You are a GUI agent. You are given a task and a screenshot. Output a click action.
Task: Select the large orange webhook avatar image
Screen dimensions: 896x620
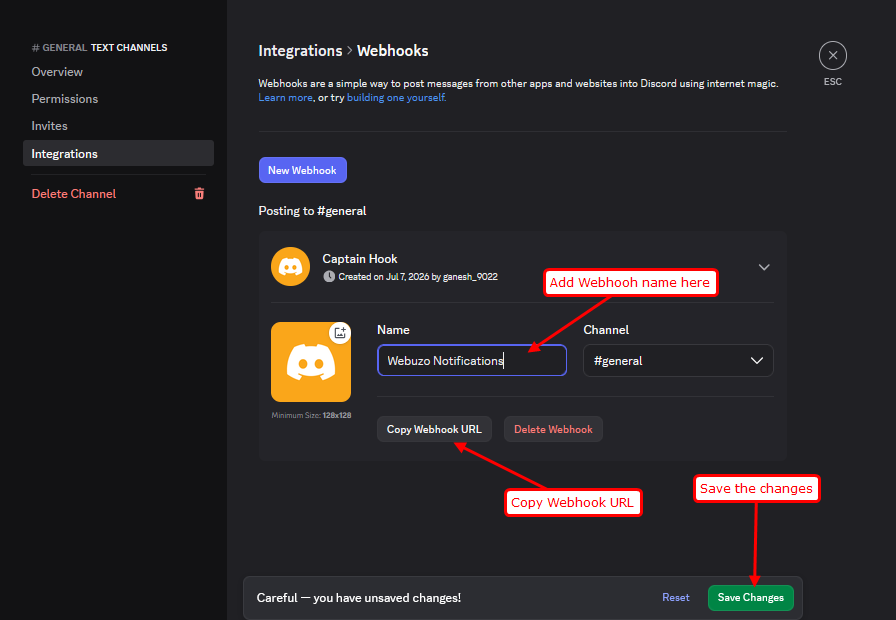311,362
